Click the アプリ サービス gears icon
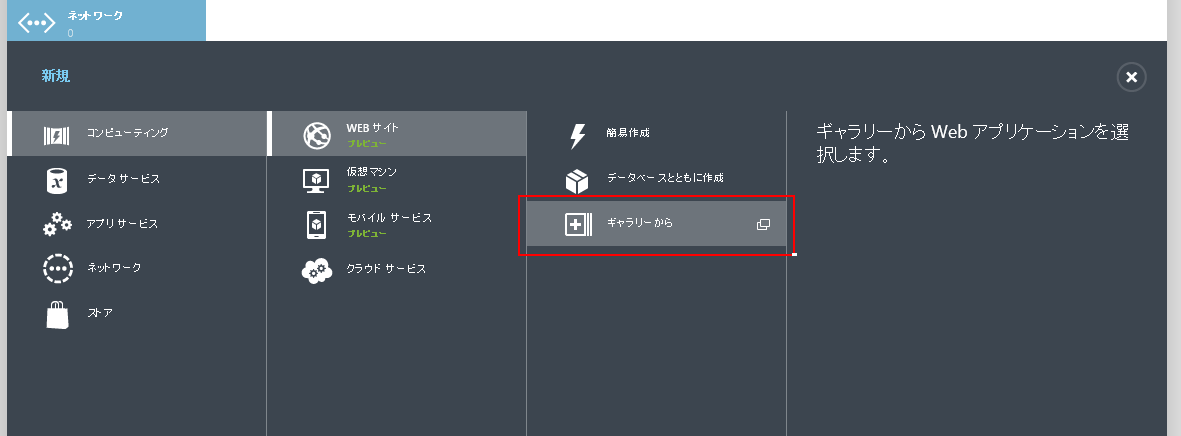The height and width of the screenshot is (436, 1181). pos(57,224)
